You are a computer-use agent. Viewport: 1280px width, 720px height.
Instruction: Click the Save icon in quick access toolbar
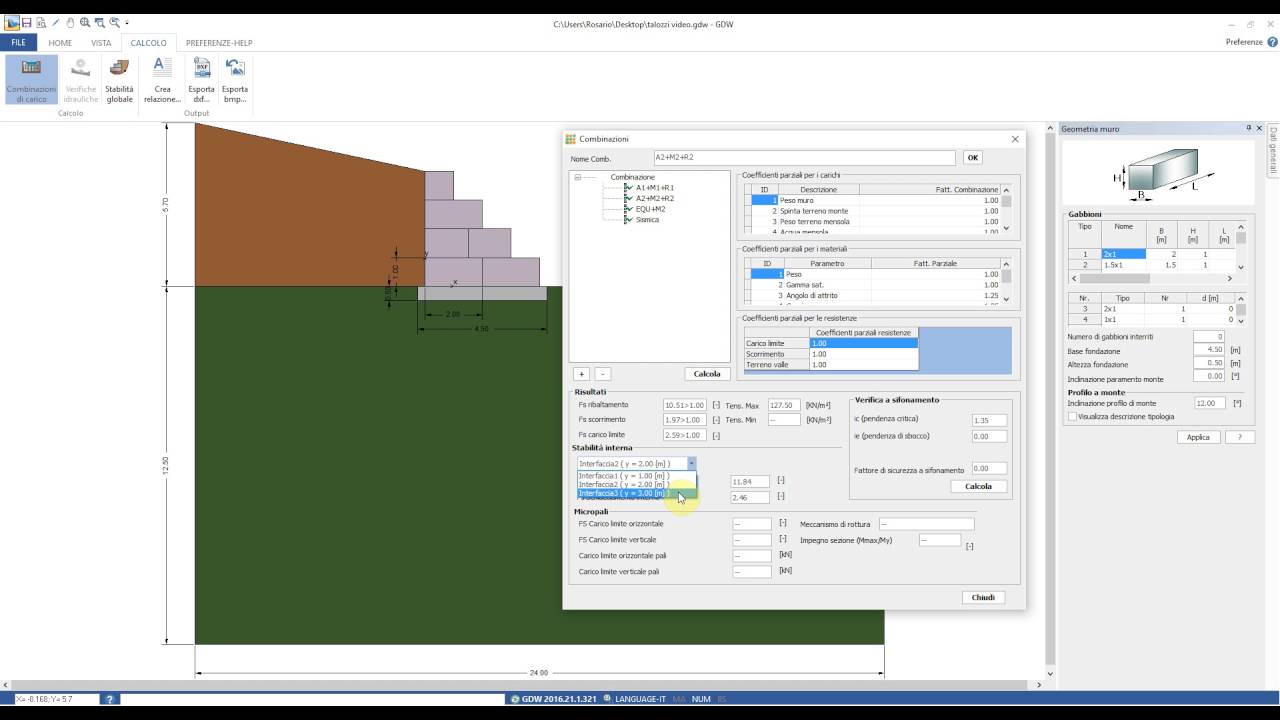[27, 22]
